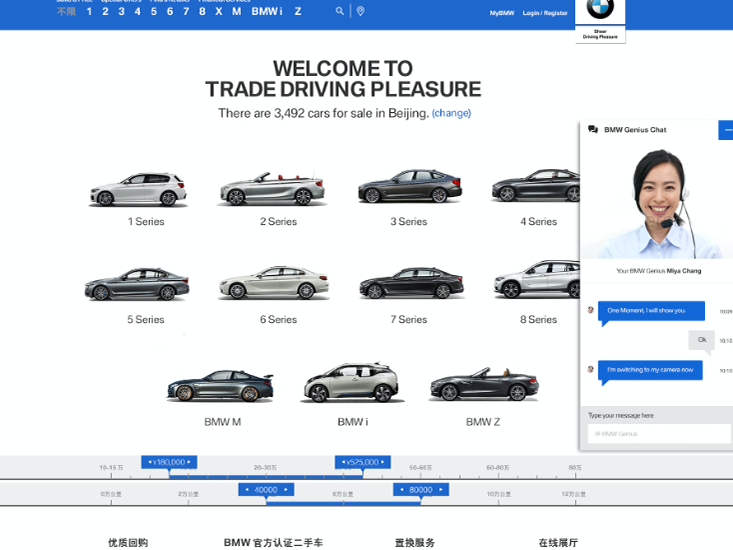Click the price range slider bar
Viewport: 733px width, 550px height.
click(x=266, y=477)
